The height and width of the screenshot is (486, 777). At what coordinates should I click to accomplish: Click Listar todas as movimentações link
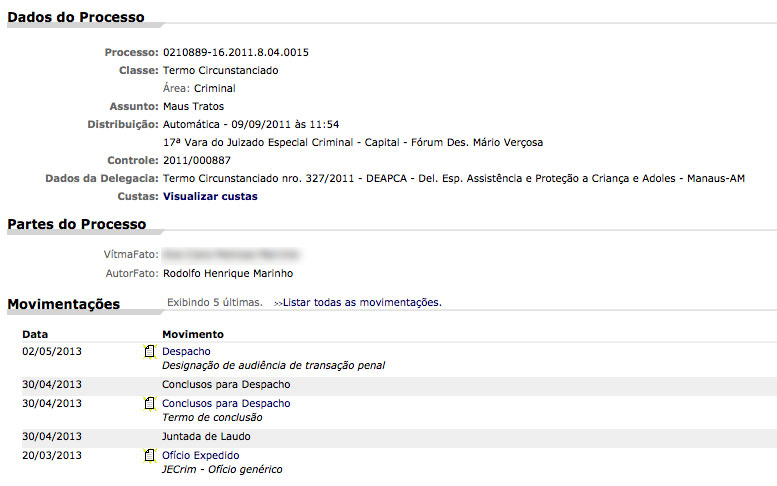(362, 302)
